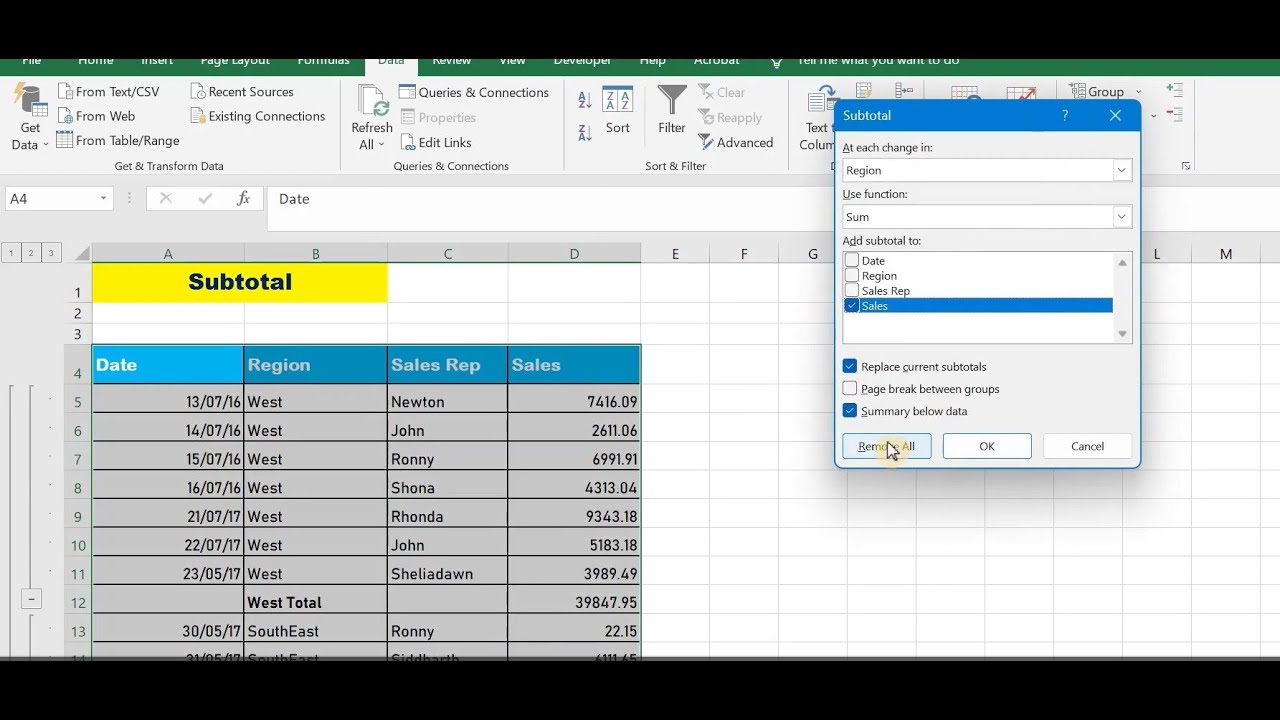Toggle Summary below data checkbox

[850, 411]
